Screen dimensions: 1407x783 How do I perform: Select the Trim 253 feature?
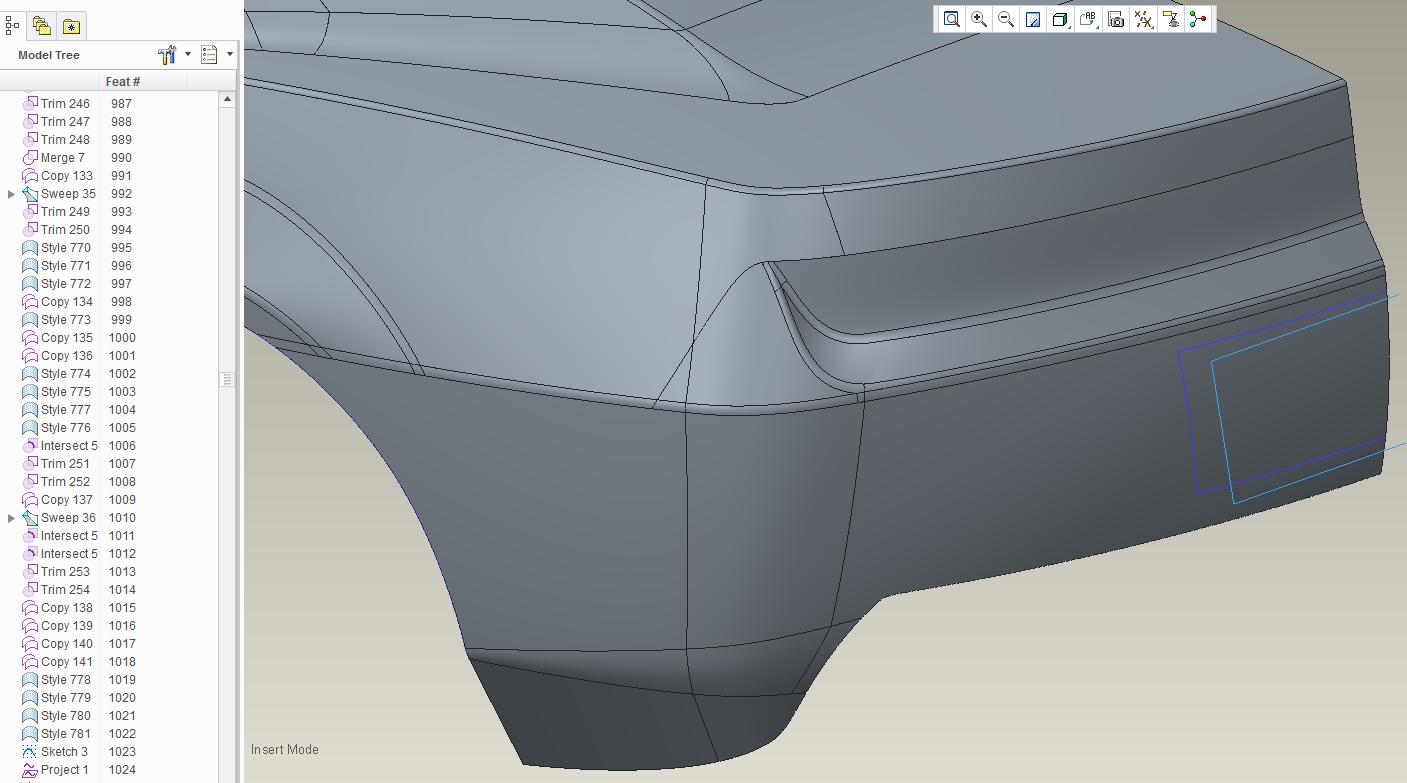65,572
